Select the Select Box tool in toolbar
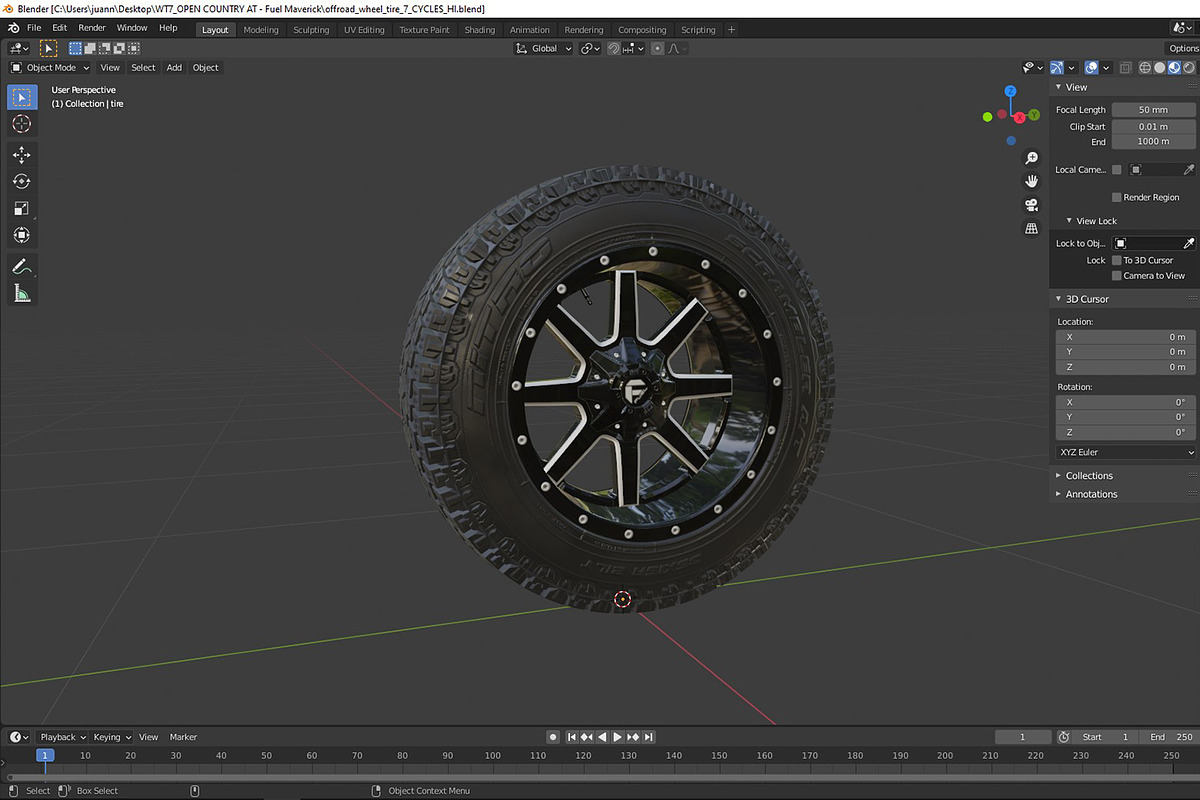Viewport: 1200px width, 800px height. (22, 97)
